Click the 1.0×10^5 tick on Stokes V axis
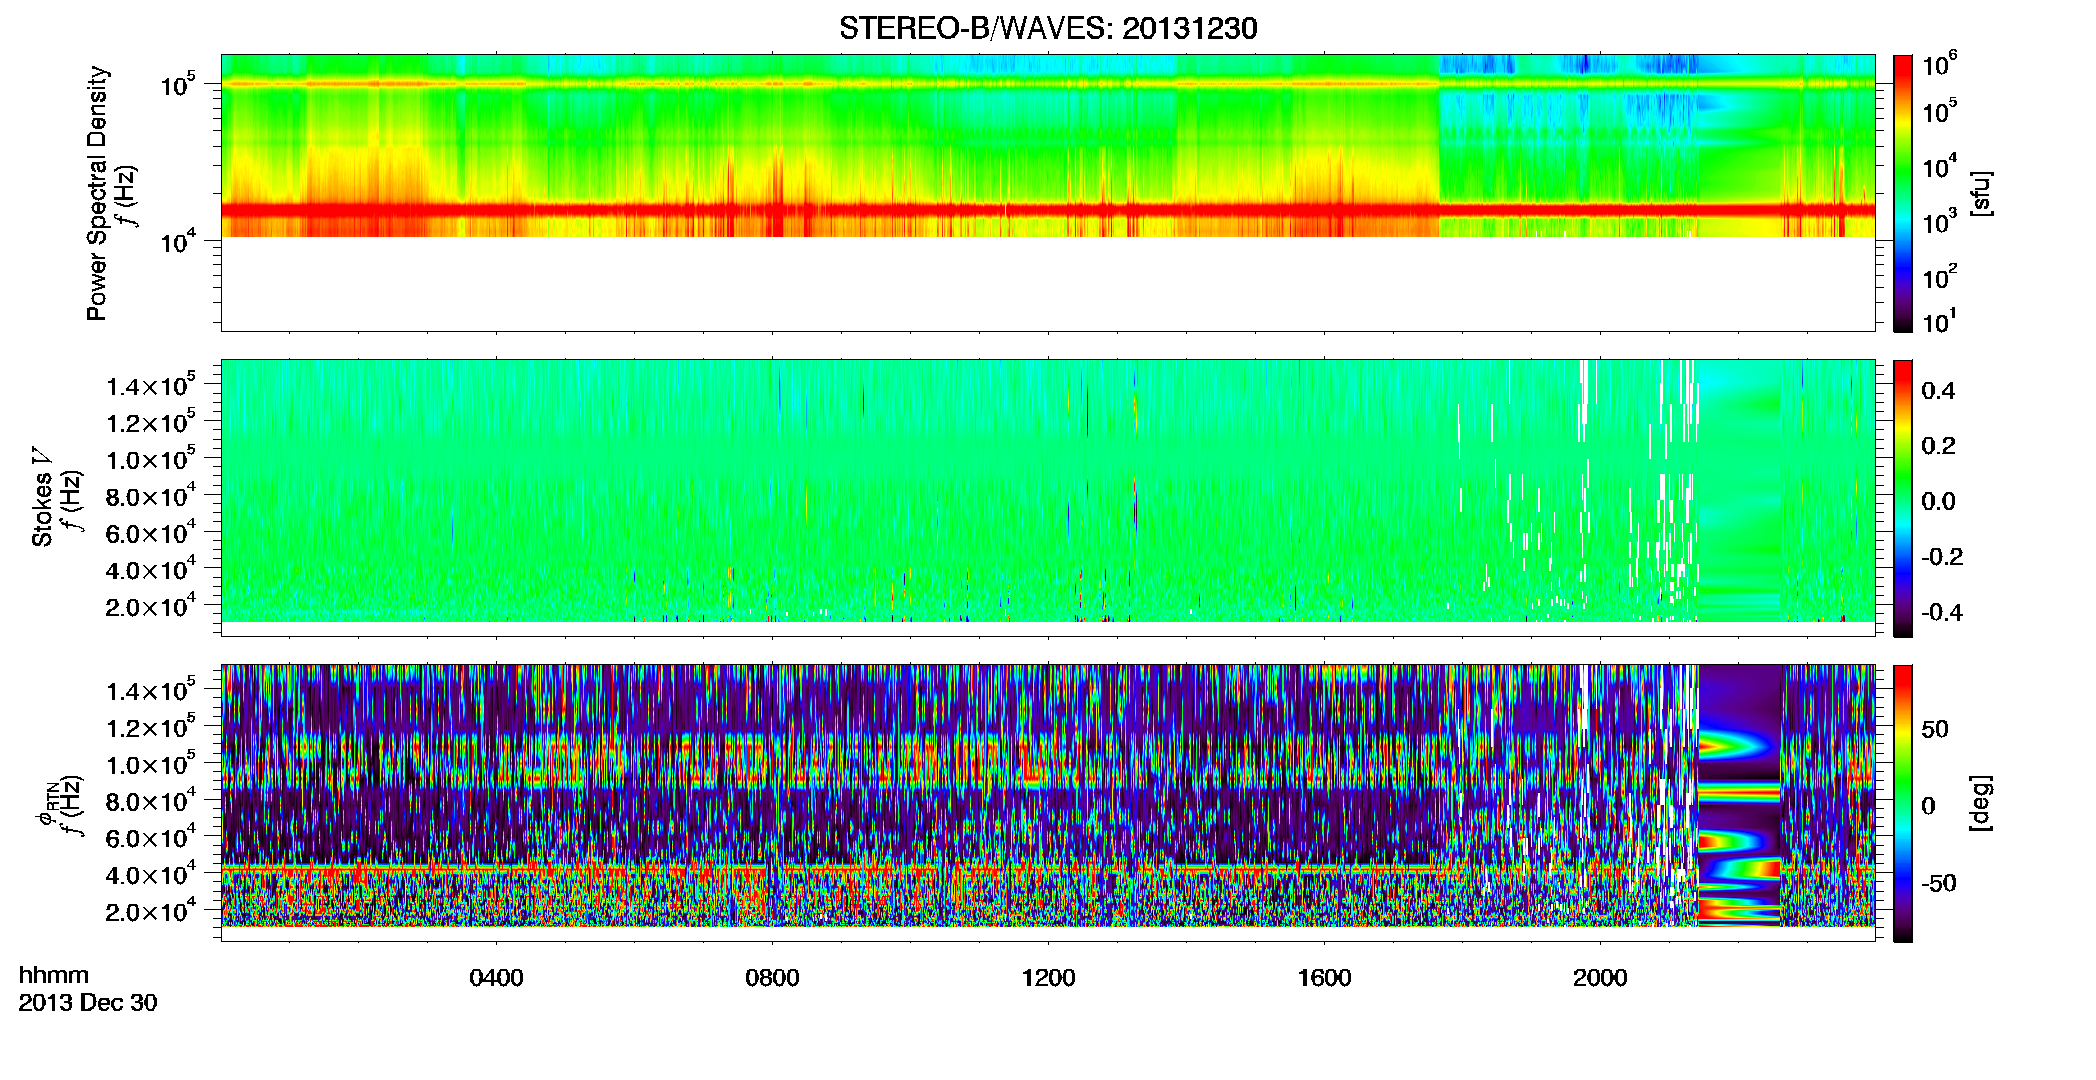The height and width of the screenshot is (1080, 2096). pos(151,459)
